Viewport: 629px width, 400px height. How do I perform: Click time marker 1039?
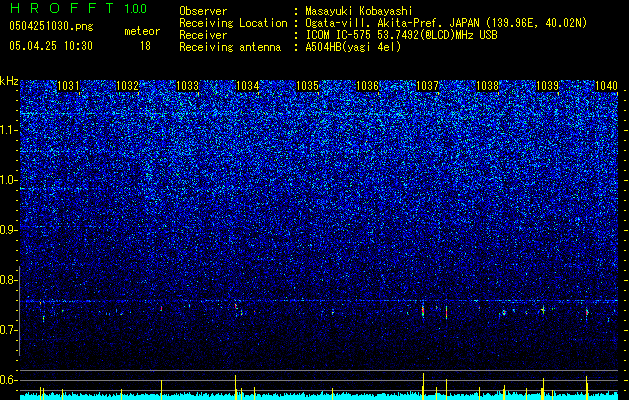547,86
